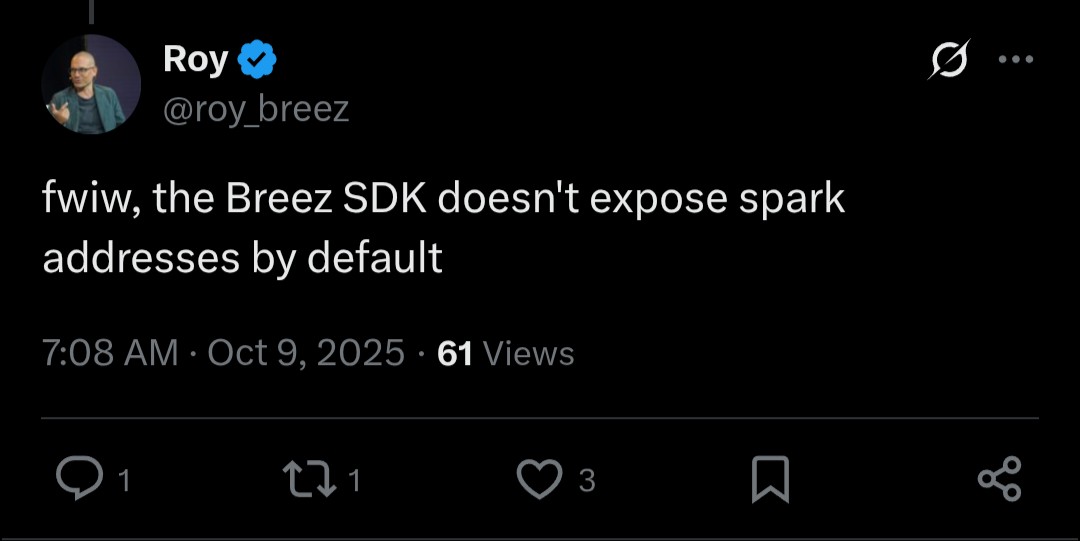Click the 7:08 AM timestamp
The image size is (1080, 541).
pyautogui.click(x=110, y=353)
